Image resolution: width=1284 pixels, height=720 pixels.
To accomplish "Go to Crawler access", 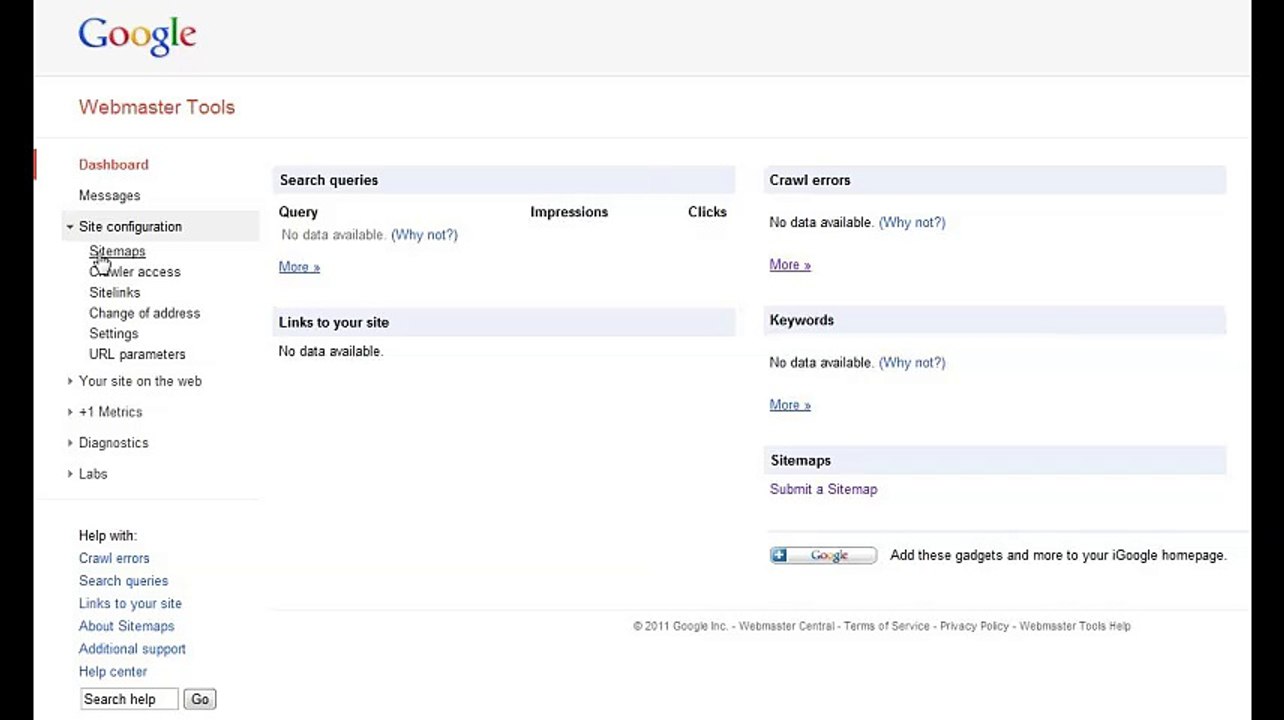I will pos(135,272).
